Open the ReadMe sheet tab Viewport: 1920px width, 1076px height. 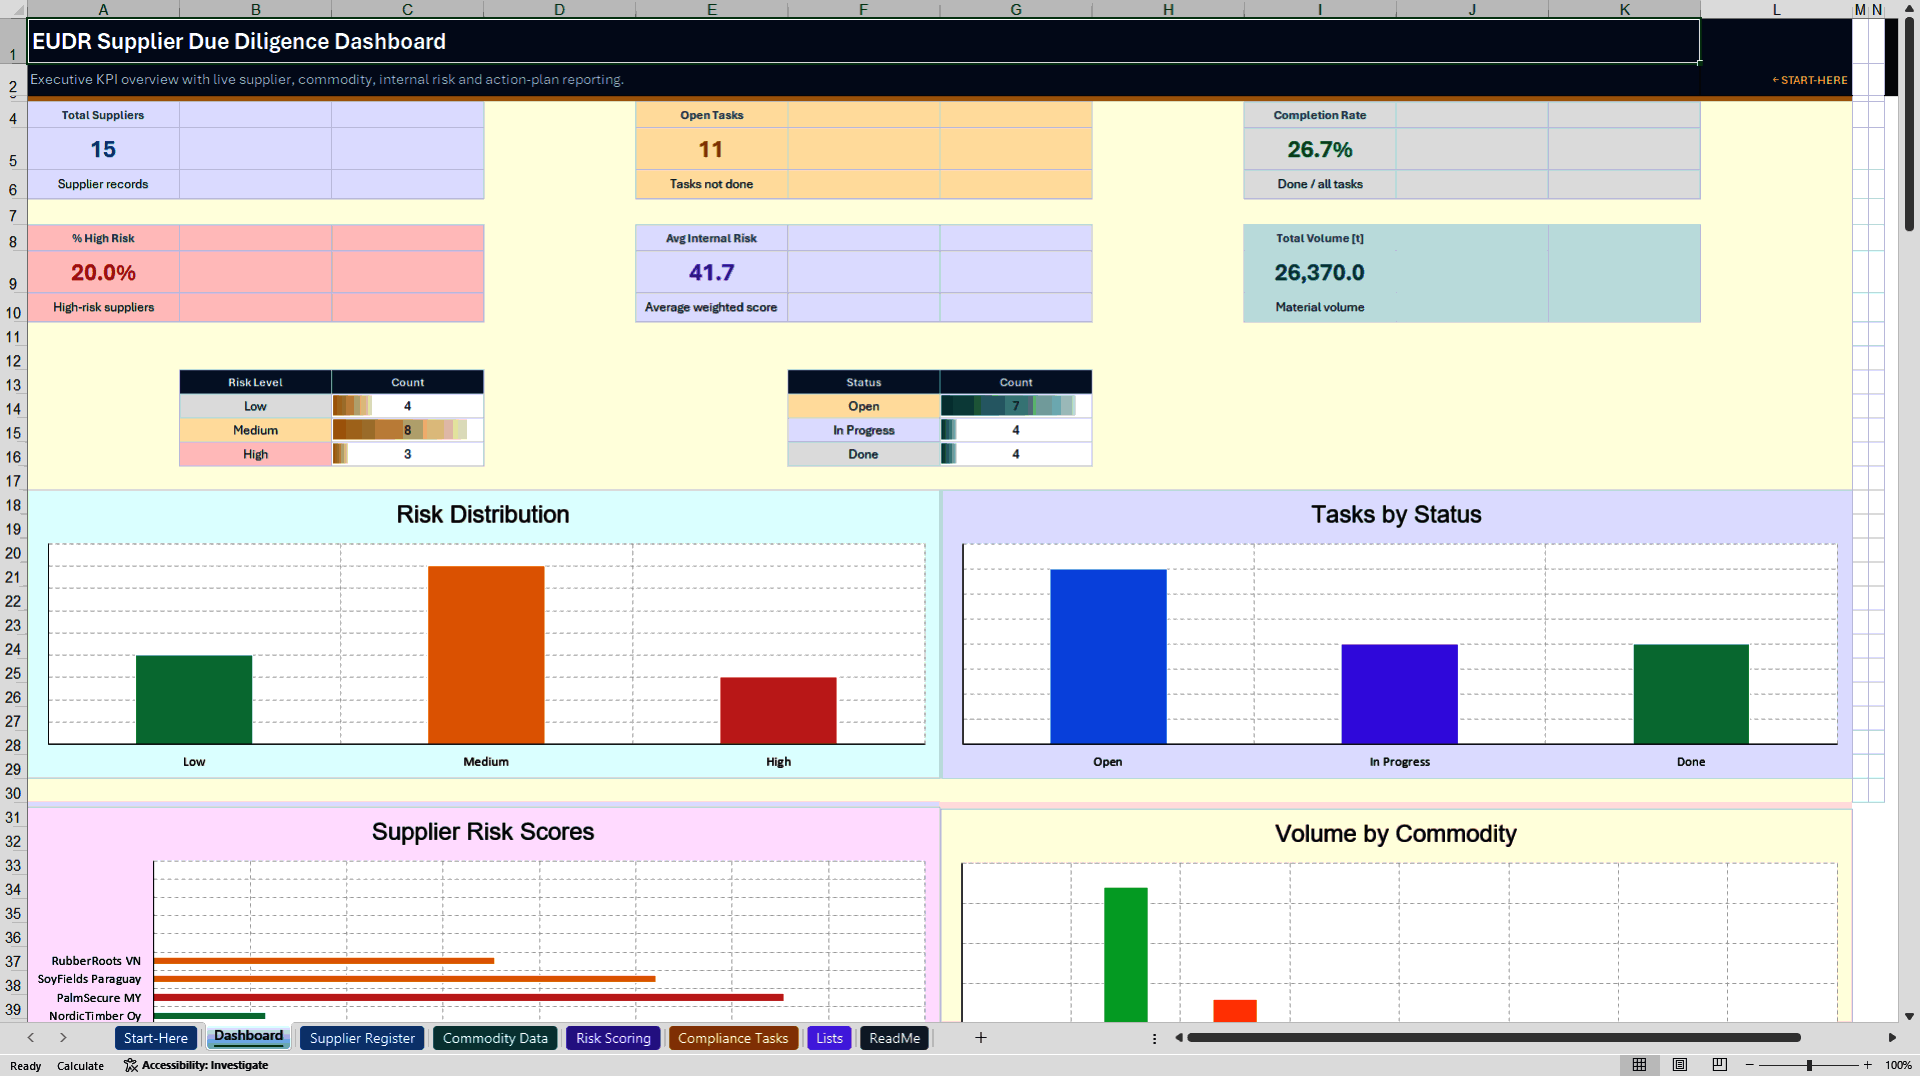(x=894, y=1038)
